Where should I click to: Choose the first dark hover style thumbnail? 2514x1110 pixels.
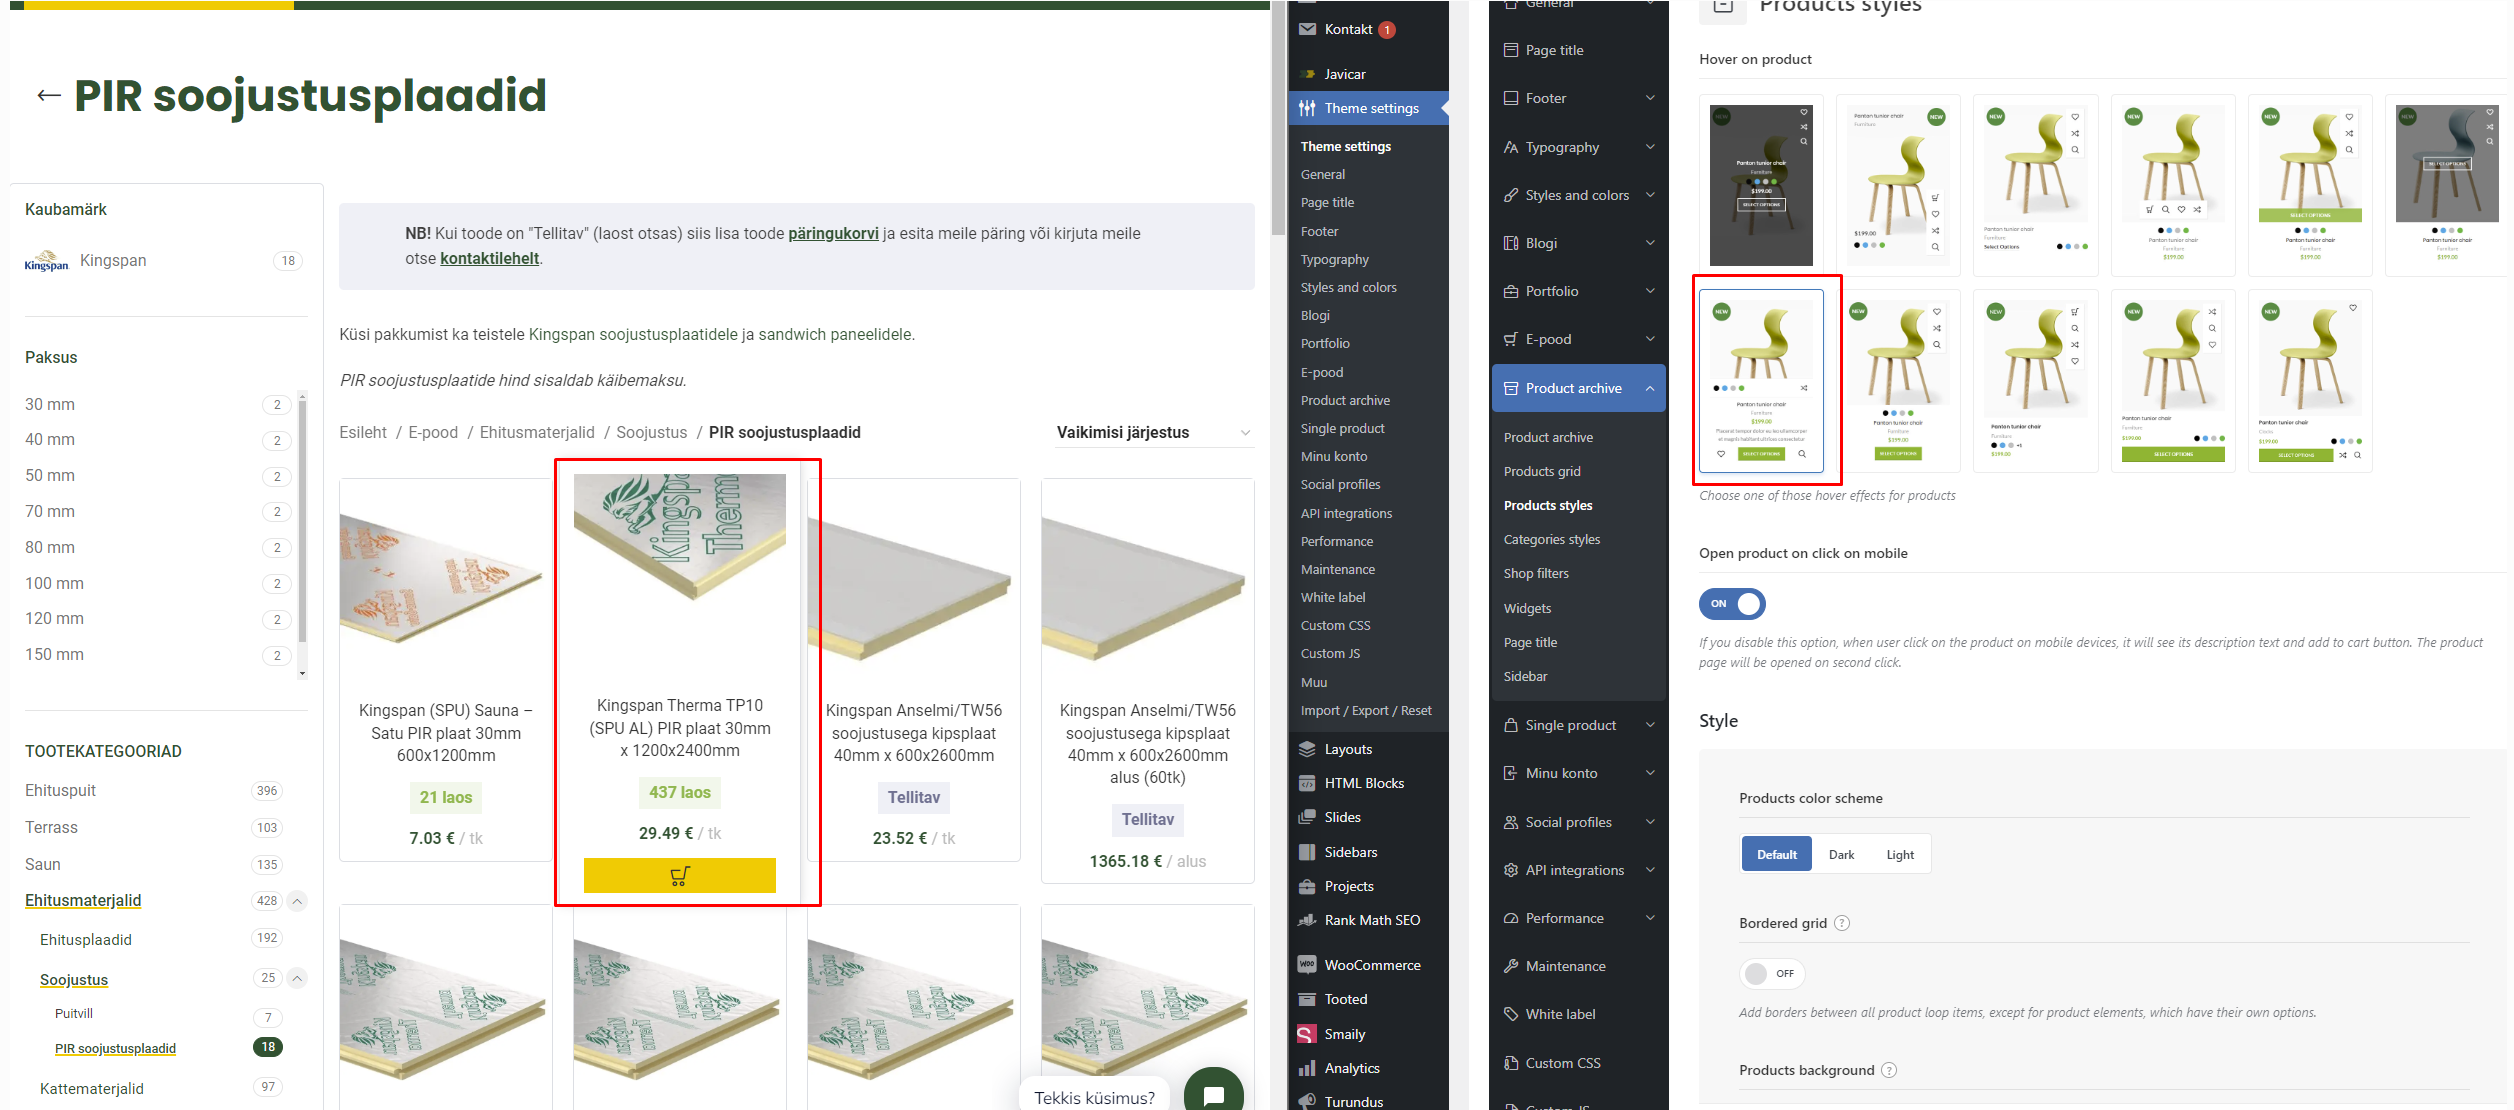(x=1761, y=185)
